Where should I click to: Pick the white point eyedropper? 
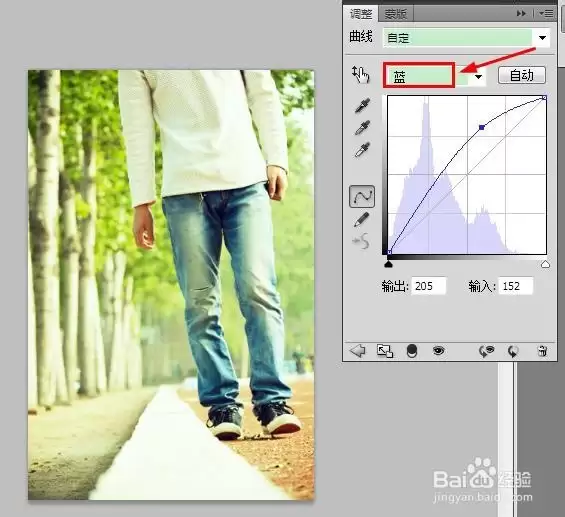362,150
